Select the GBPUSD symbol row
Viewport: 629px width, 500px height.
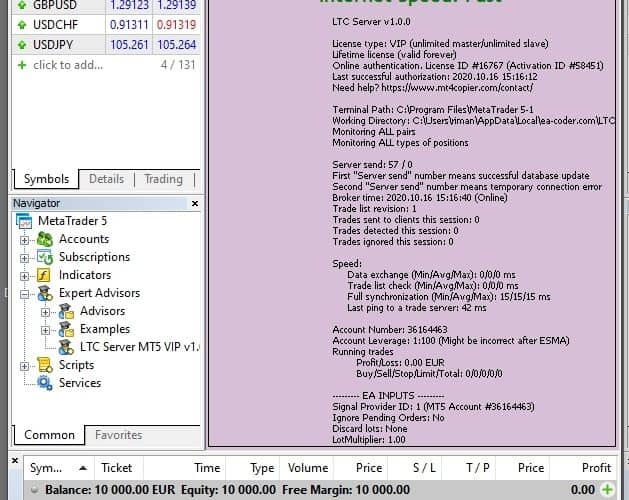click(106, 5)
